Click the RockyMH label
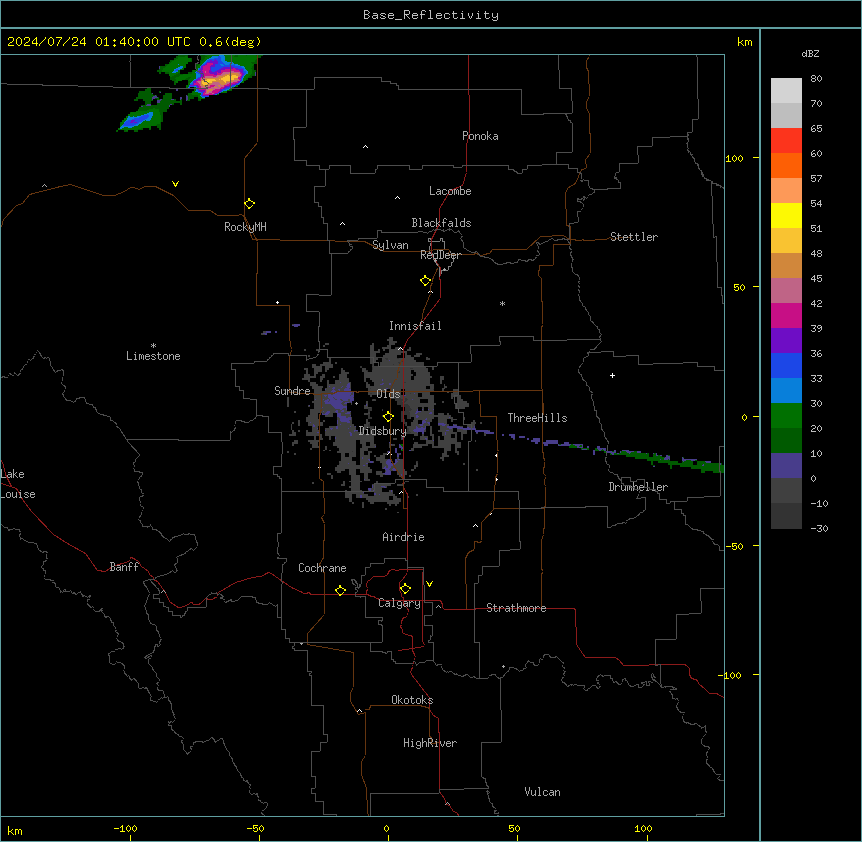The image size is (862, 842). pyautogui.click(x=245, y=227)
